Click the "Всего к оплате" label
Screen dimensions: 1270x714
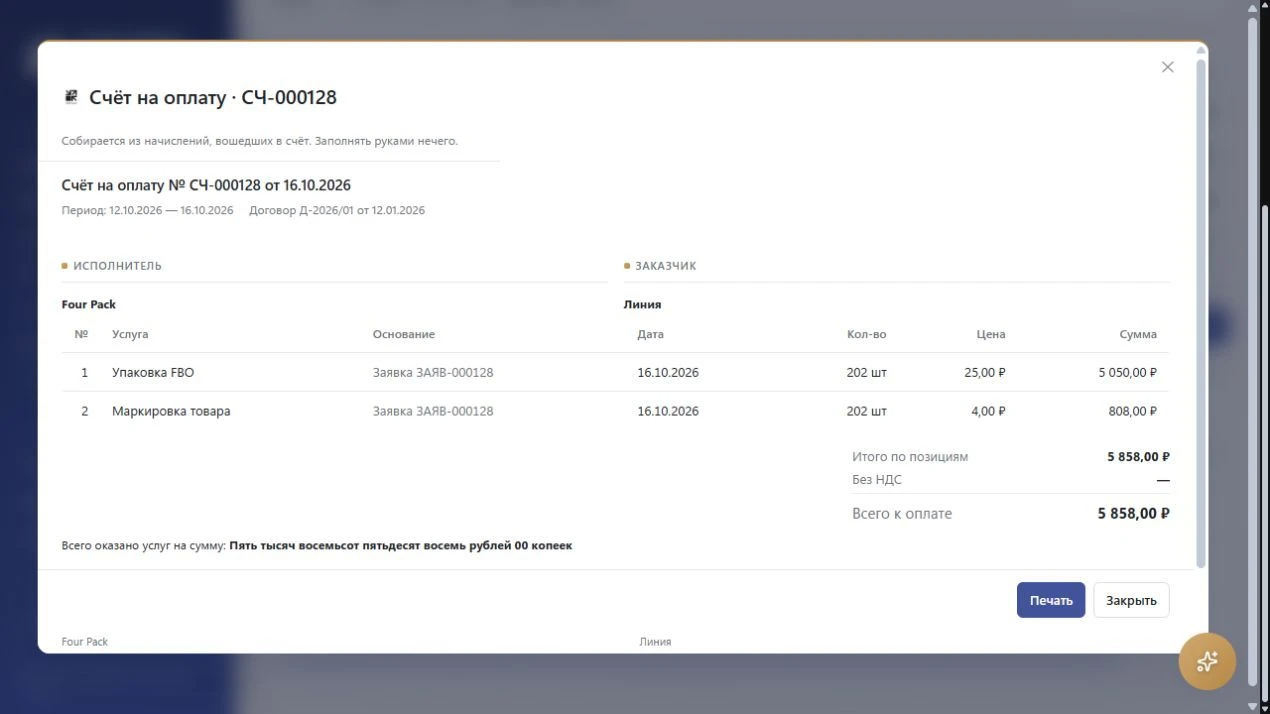tap(902, 513)
